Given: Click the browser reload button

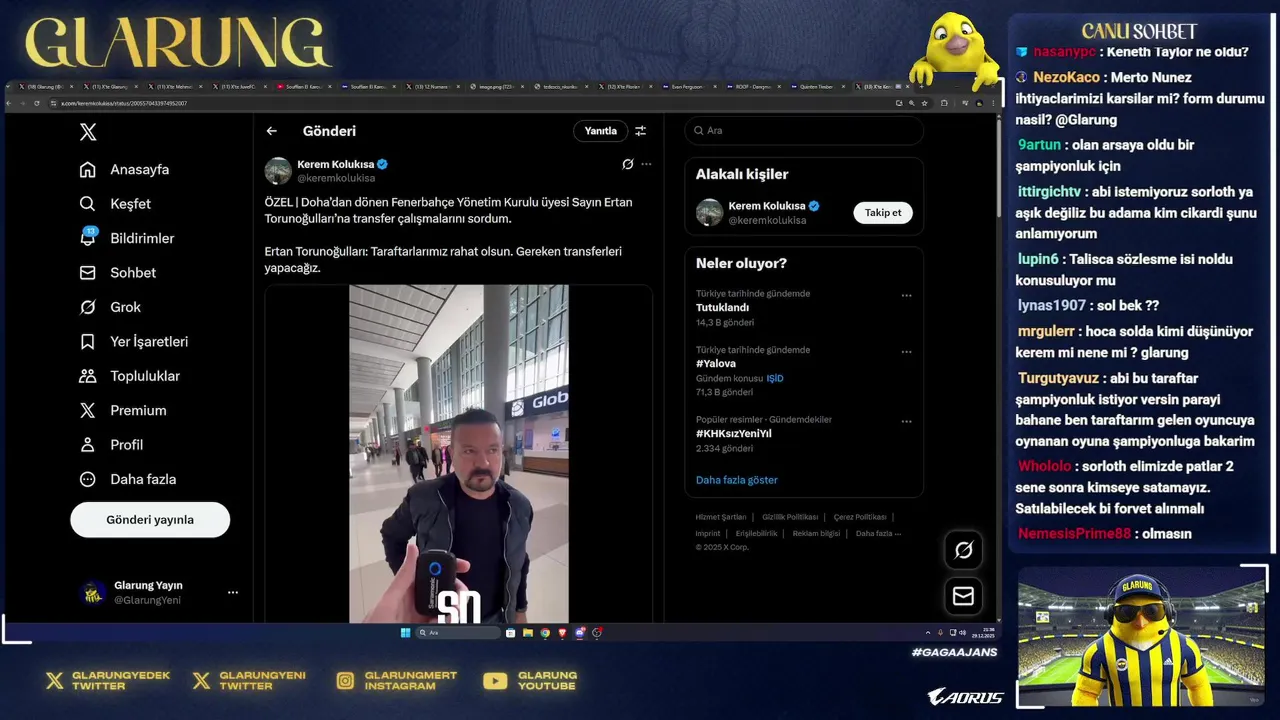Looking at the screenshot, I should 37,103.
